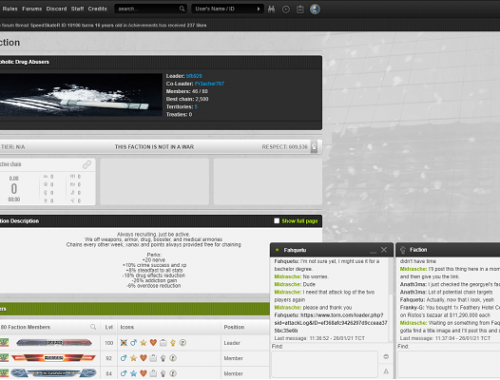The width and height of the screenshot is (500, 380).
Task: Click the chain link icon in chain box
Action: click(87, 164)
